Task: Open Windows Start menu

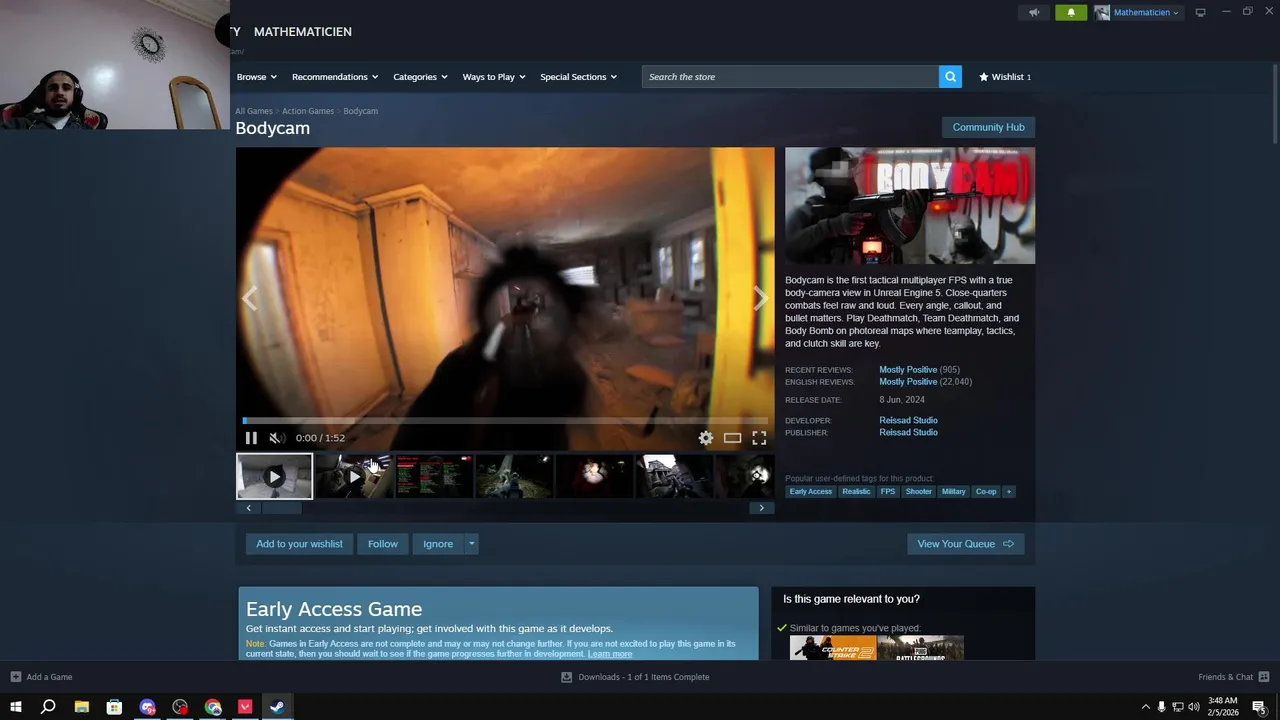Action: [16, 707]
